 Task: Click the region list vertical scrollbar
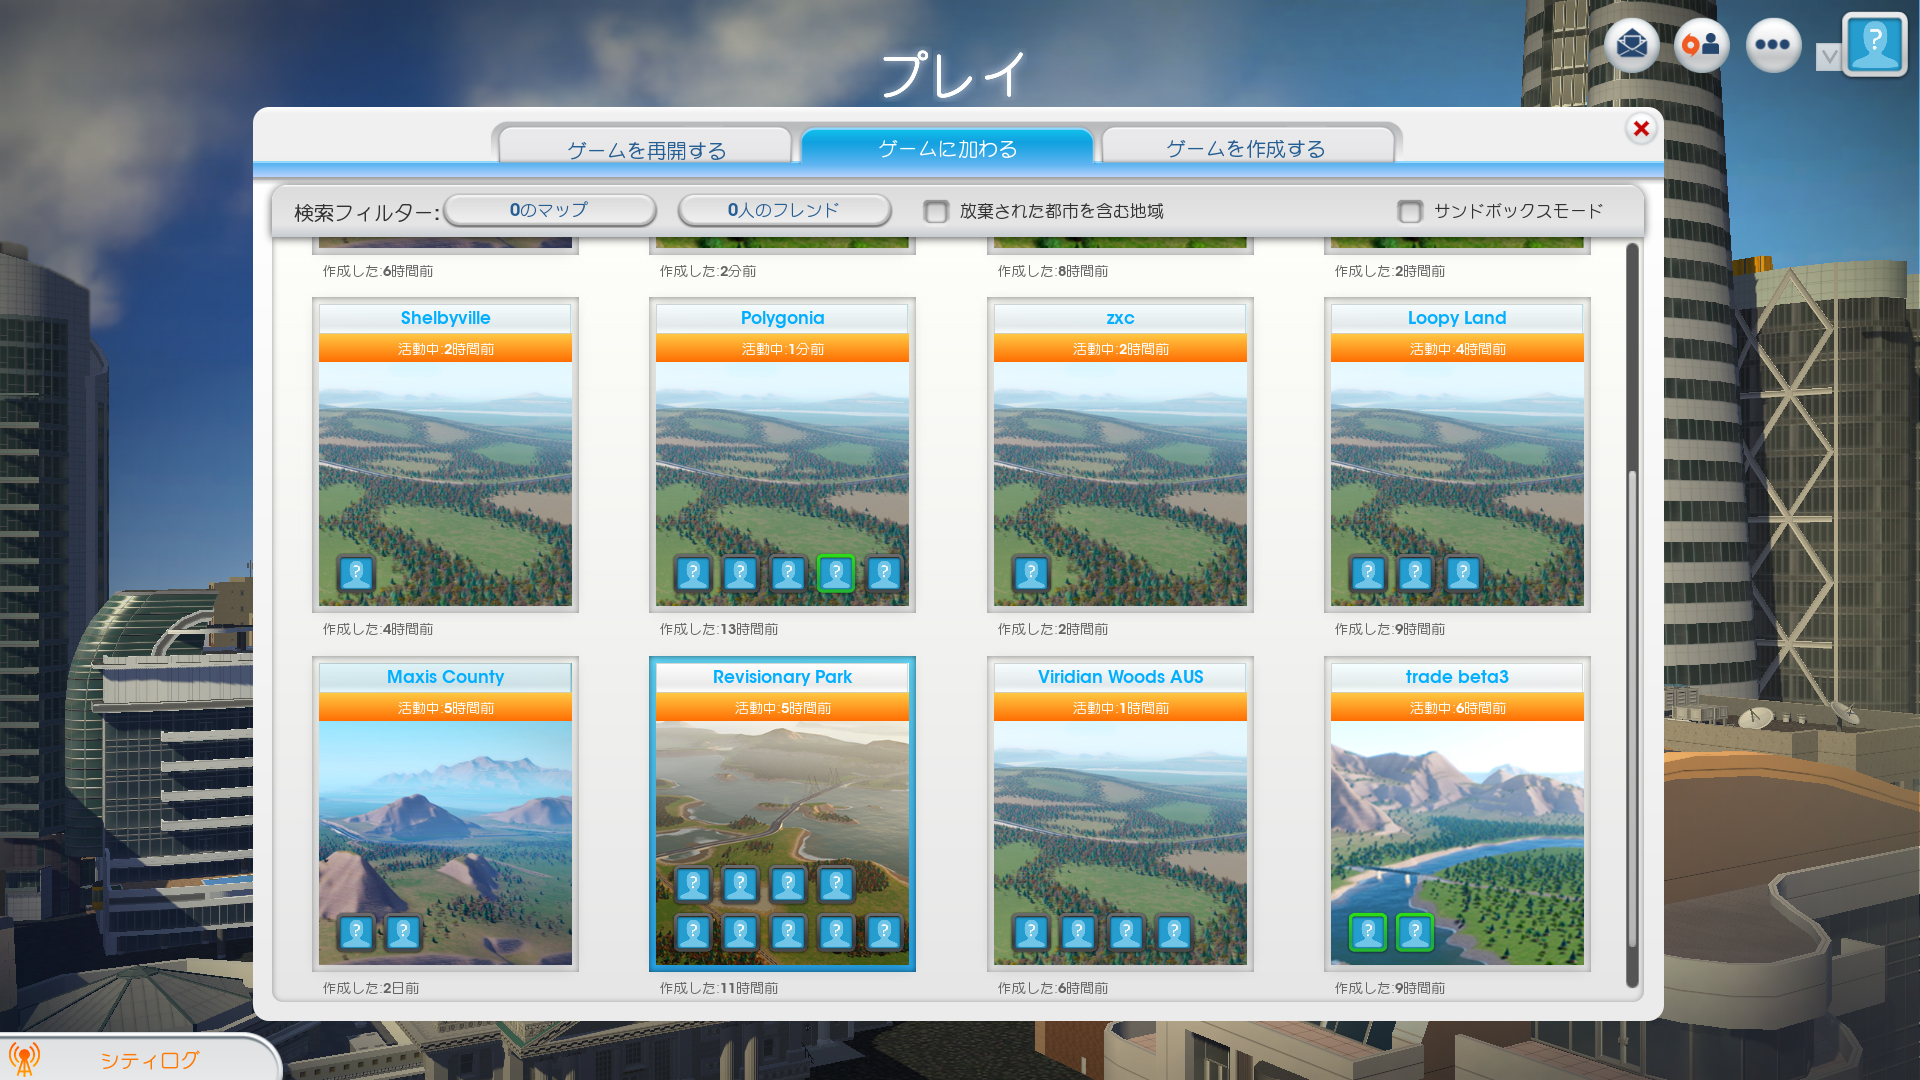pyautogui.click(x=1632, y=710)
